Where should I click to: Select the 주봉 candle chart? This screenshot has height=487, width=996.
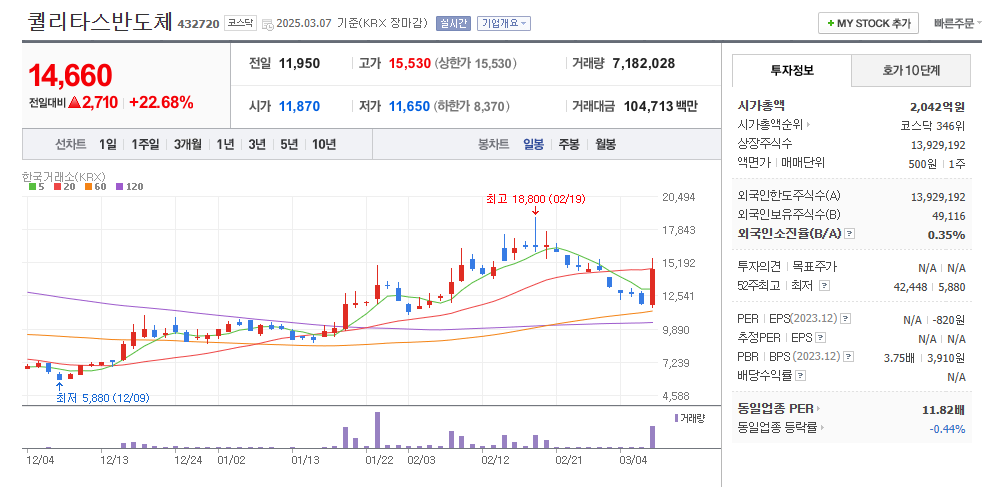point(569,144)
